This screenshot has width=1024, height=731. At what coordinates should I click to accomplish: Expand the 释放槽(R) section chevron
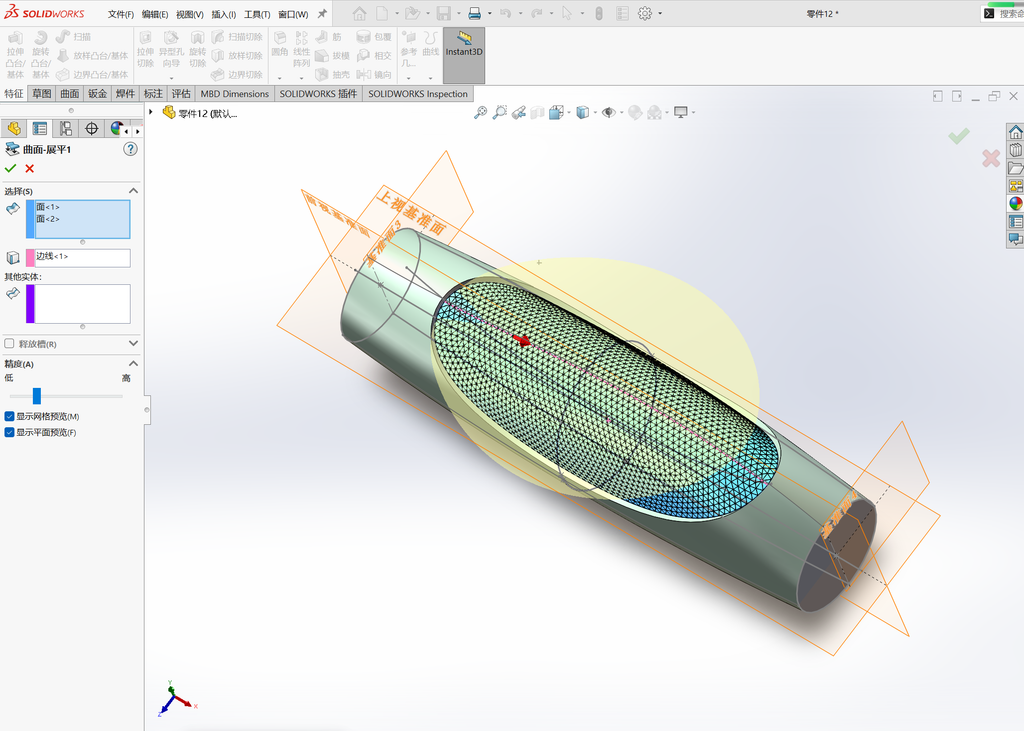coord(133,344)
